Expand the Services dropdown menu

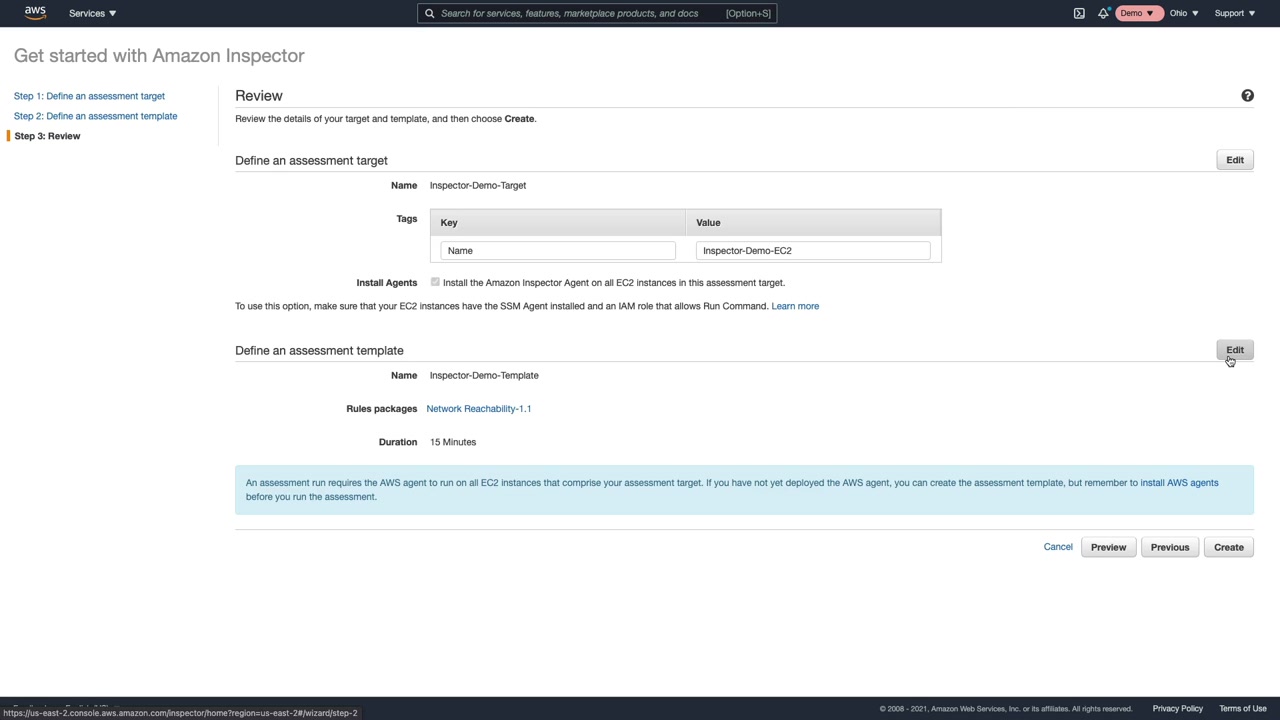pyautogui.click(x=92, y=13)
